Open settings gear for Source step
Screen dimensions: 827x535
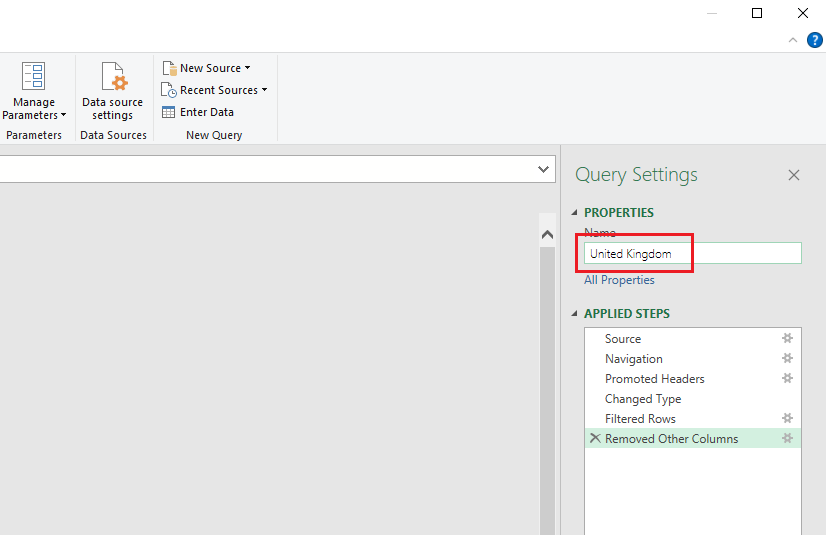(x=787, y=339)
